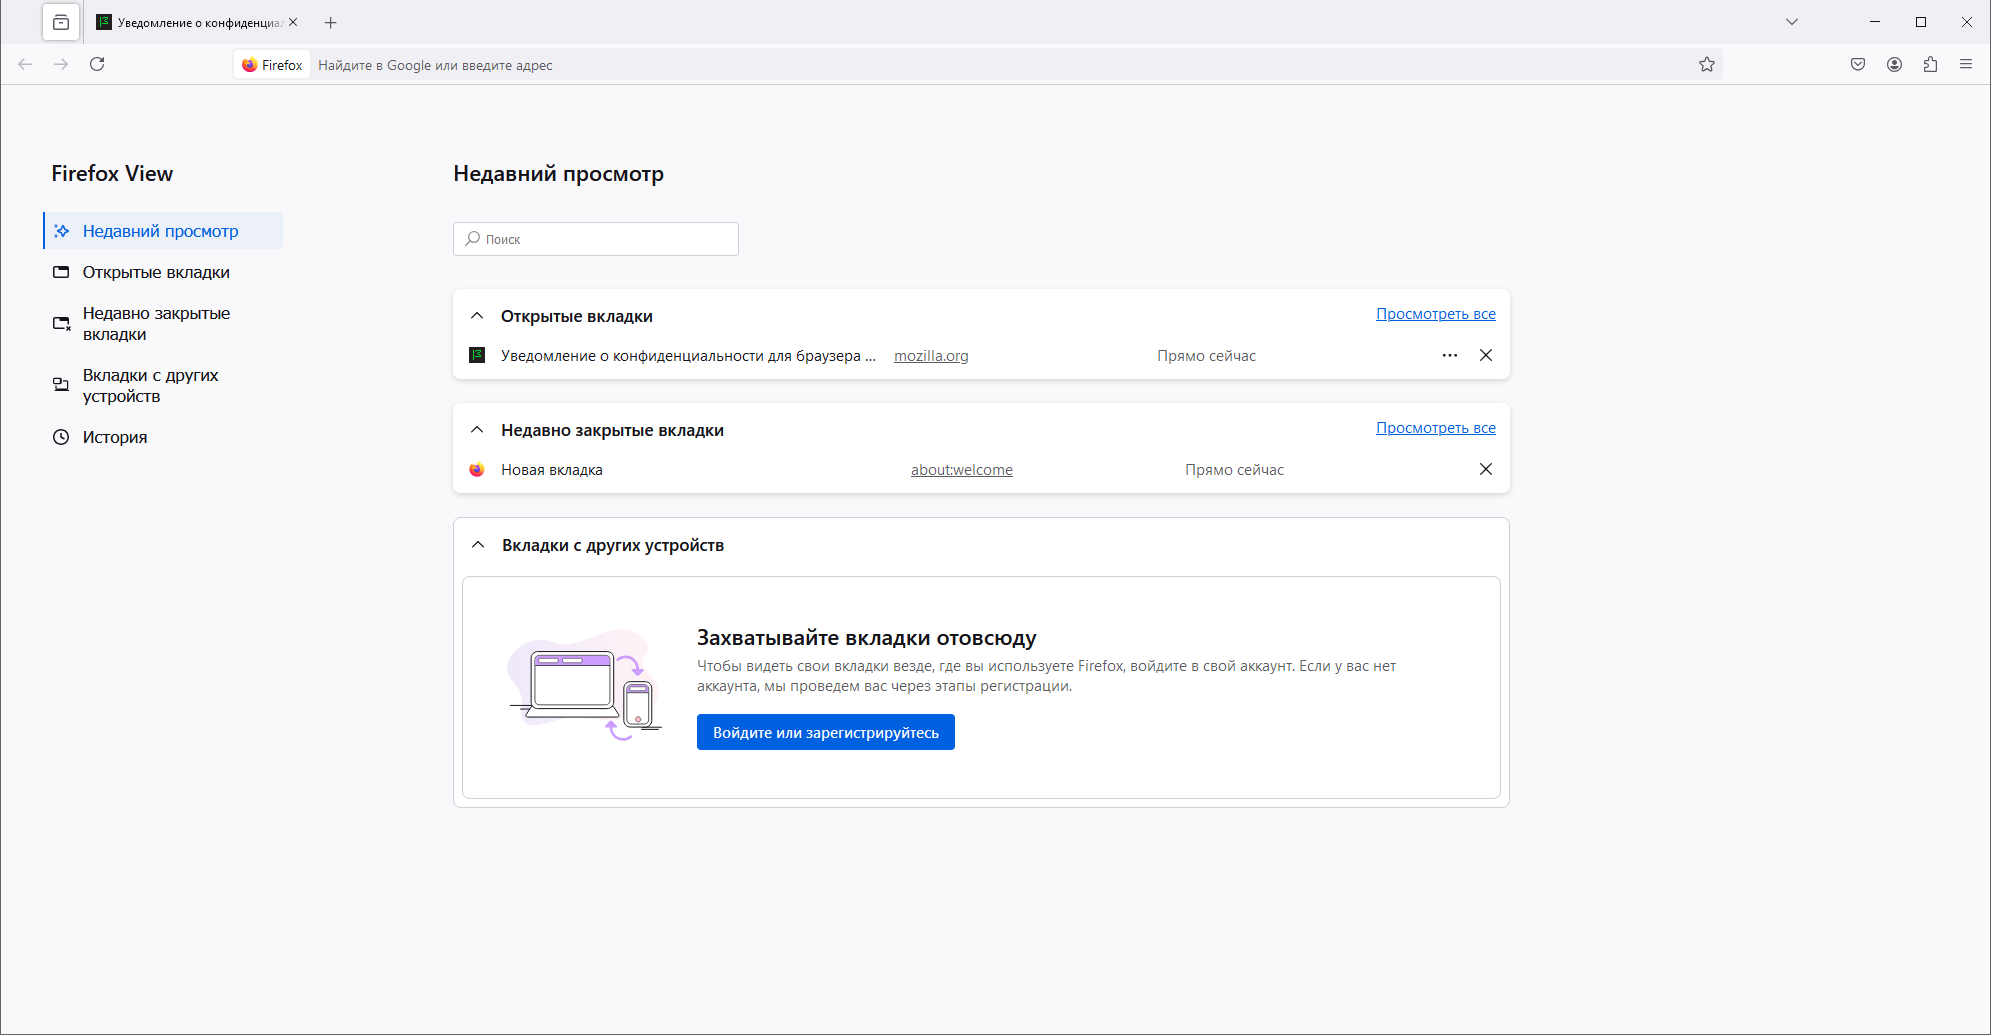Click the Firefox View heading
This screenshot has height=1035, width=1991.
(112, 173)
